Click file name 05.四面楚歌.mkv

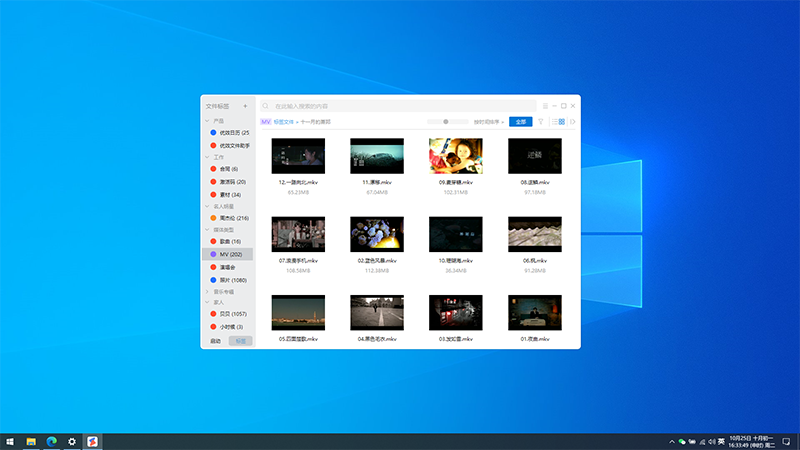298,339
